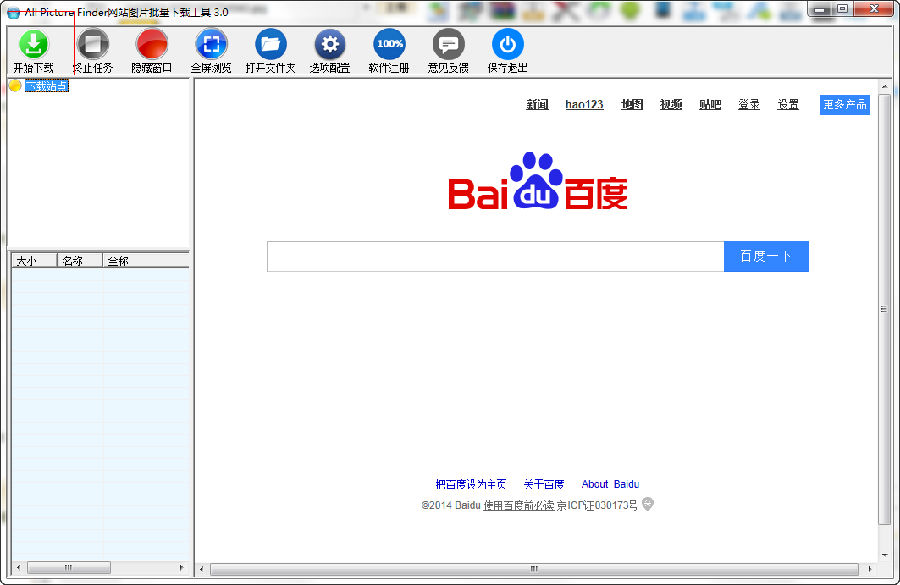Click the red Hide Window (隐藏窗口) icon

tap(152, 44)
